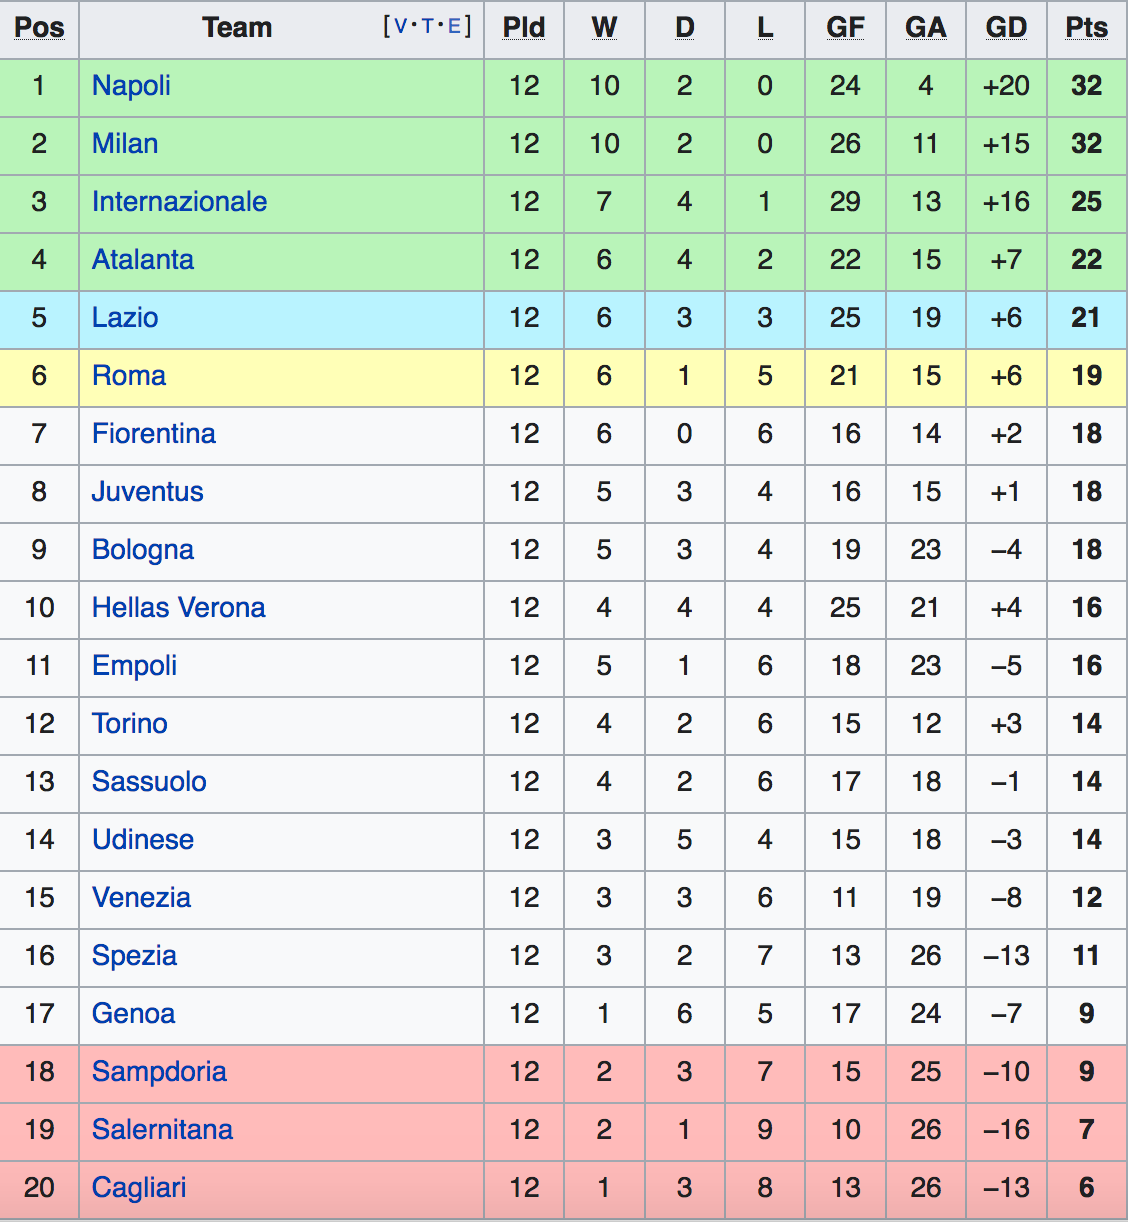
Task: Open the Napoli team link
Action: click(131, 86)
